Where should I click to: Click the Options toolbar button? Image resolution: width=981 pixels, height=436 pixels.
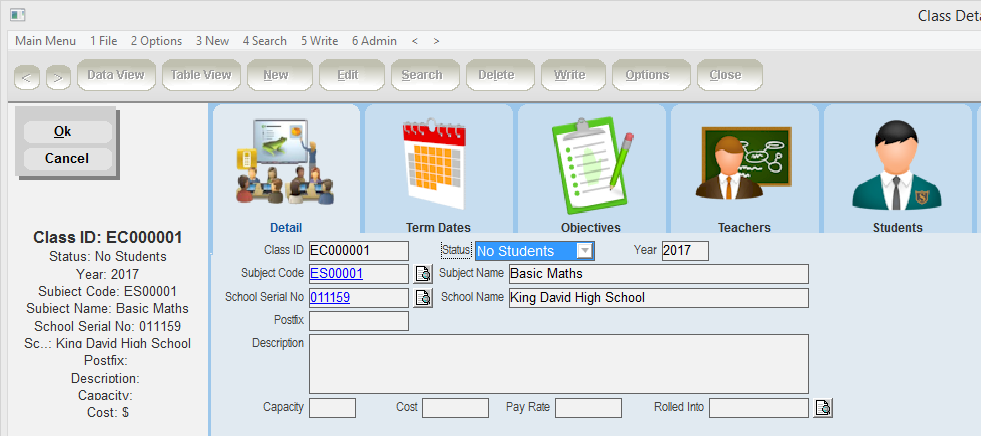[x=651, y=75]
